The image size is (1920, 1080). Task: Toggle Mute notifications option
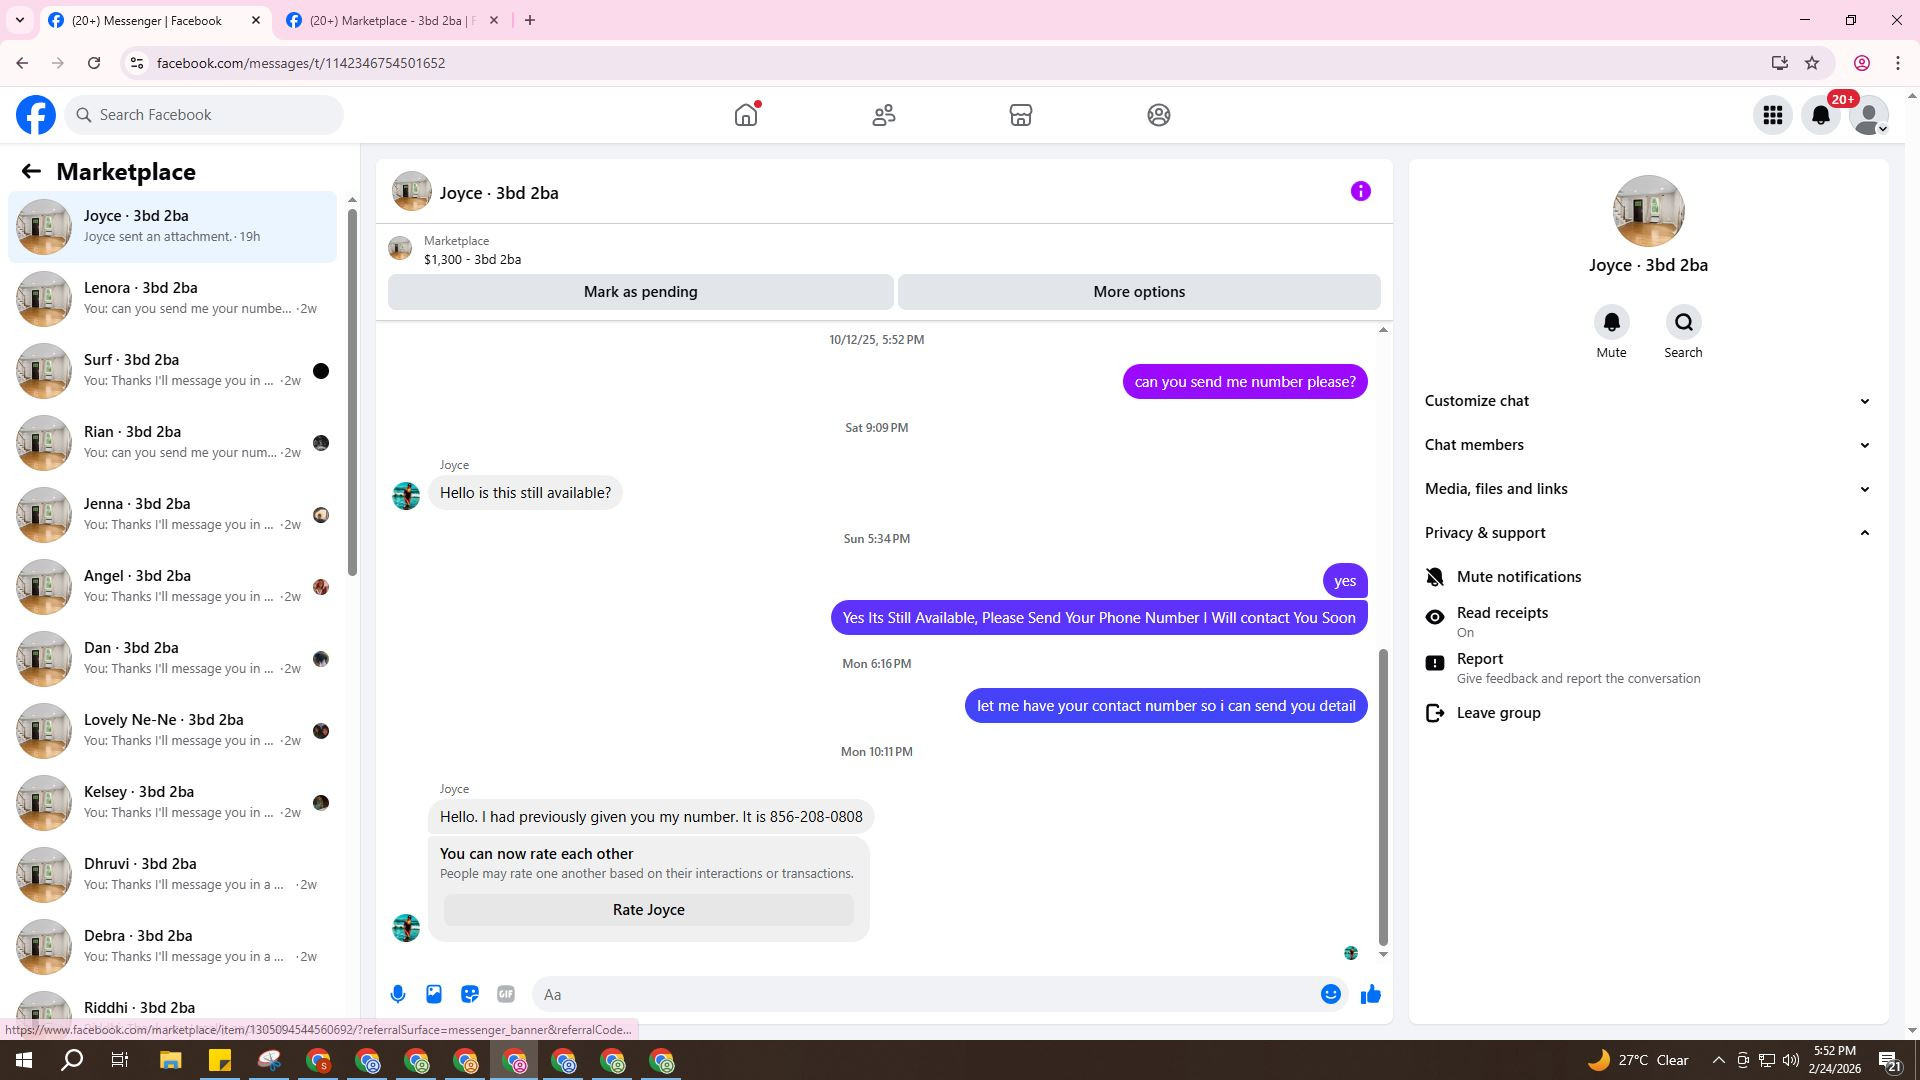click(x=1518, y=577)
